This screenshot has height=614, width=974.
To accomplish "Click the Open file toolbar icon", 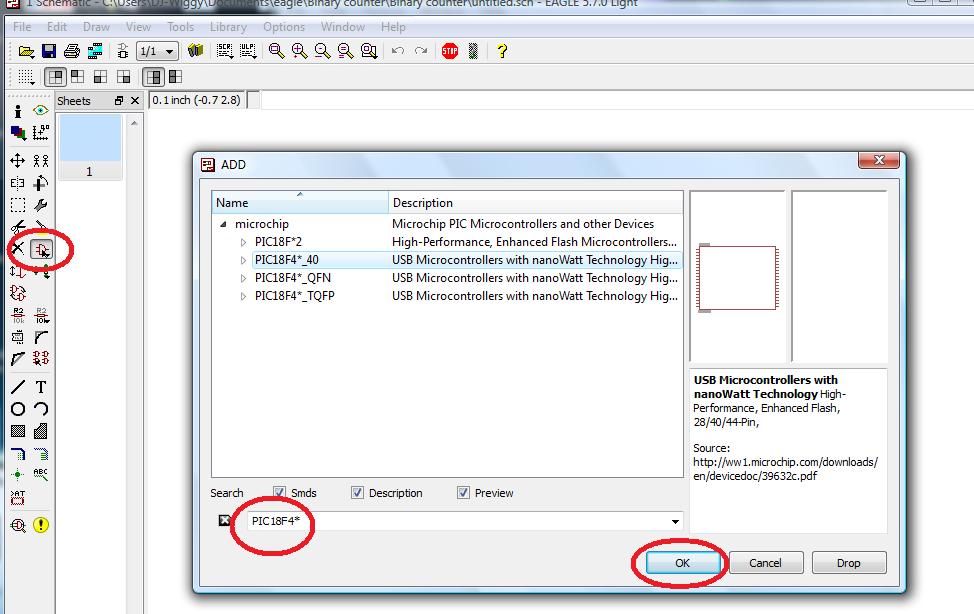I will click(26, 52).
